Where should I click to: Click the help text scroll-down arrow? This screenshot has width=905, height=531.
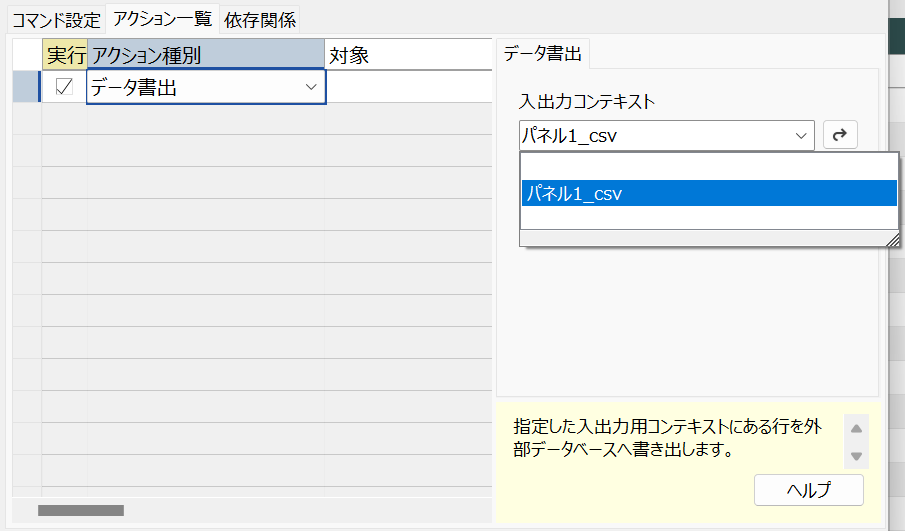(x=856, y=456)
